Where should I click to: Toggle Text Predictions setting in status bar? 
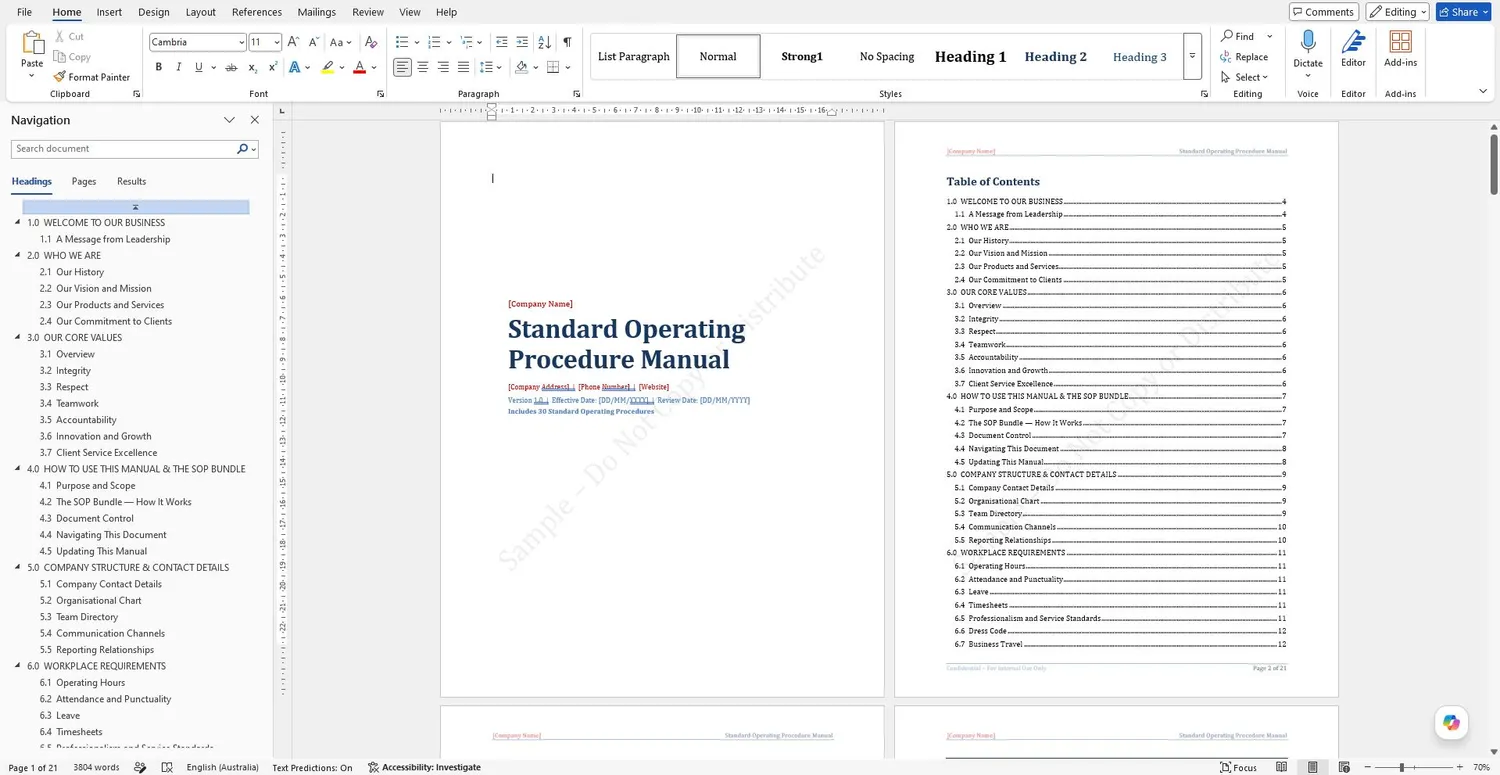312,767
